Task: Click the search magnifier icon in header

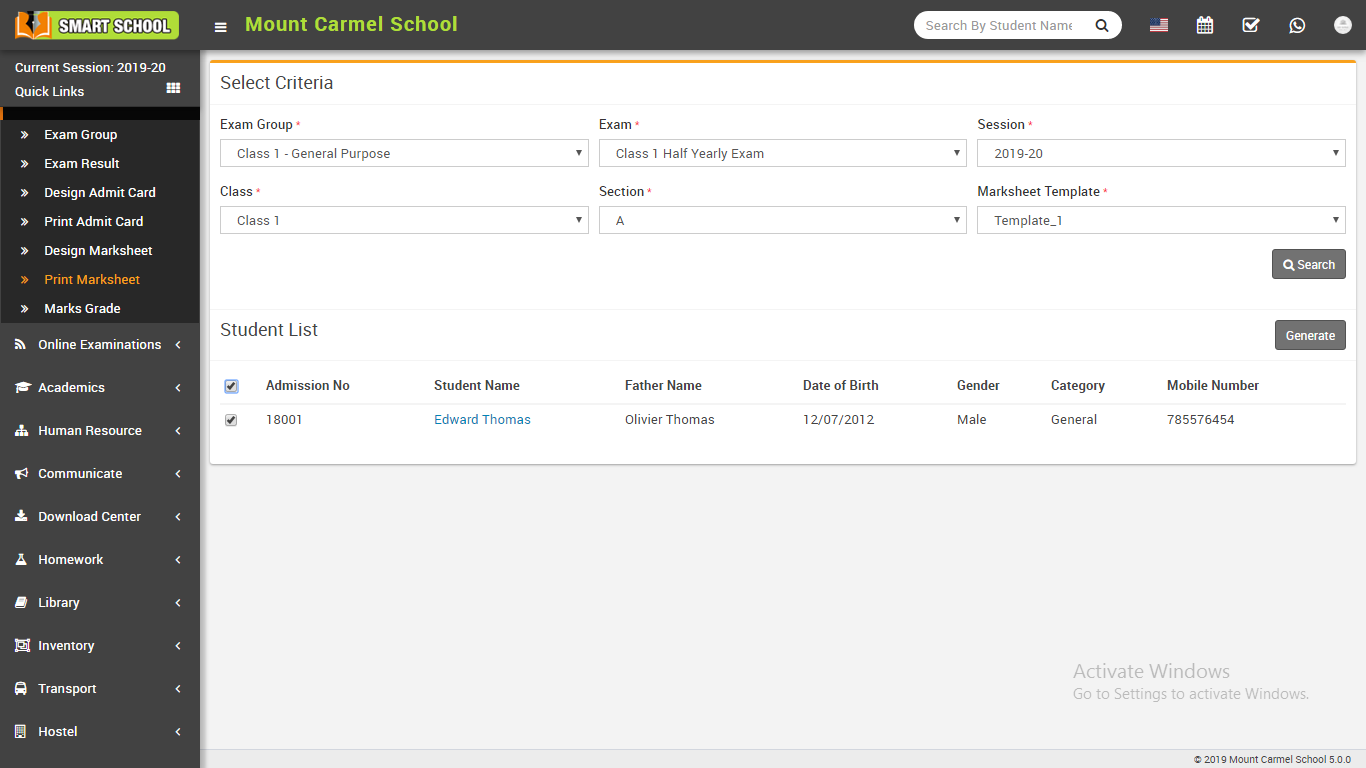Action: pos(1102,26)
